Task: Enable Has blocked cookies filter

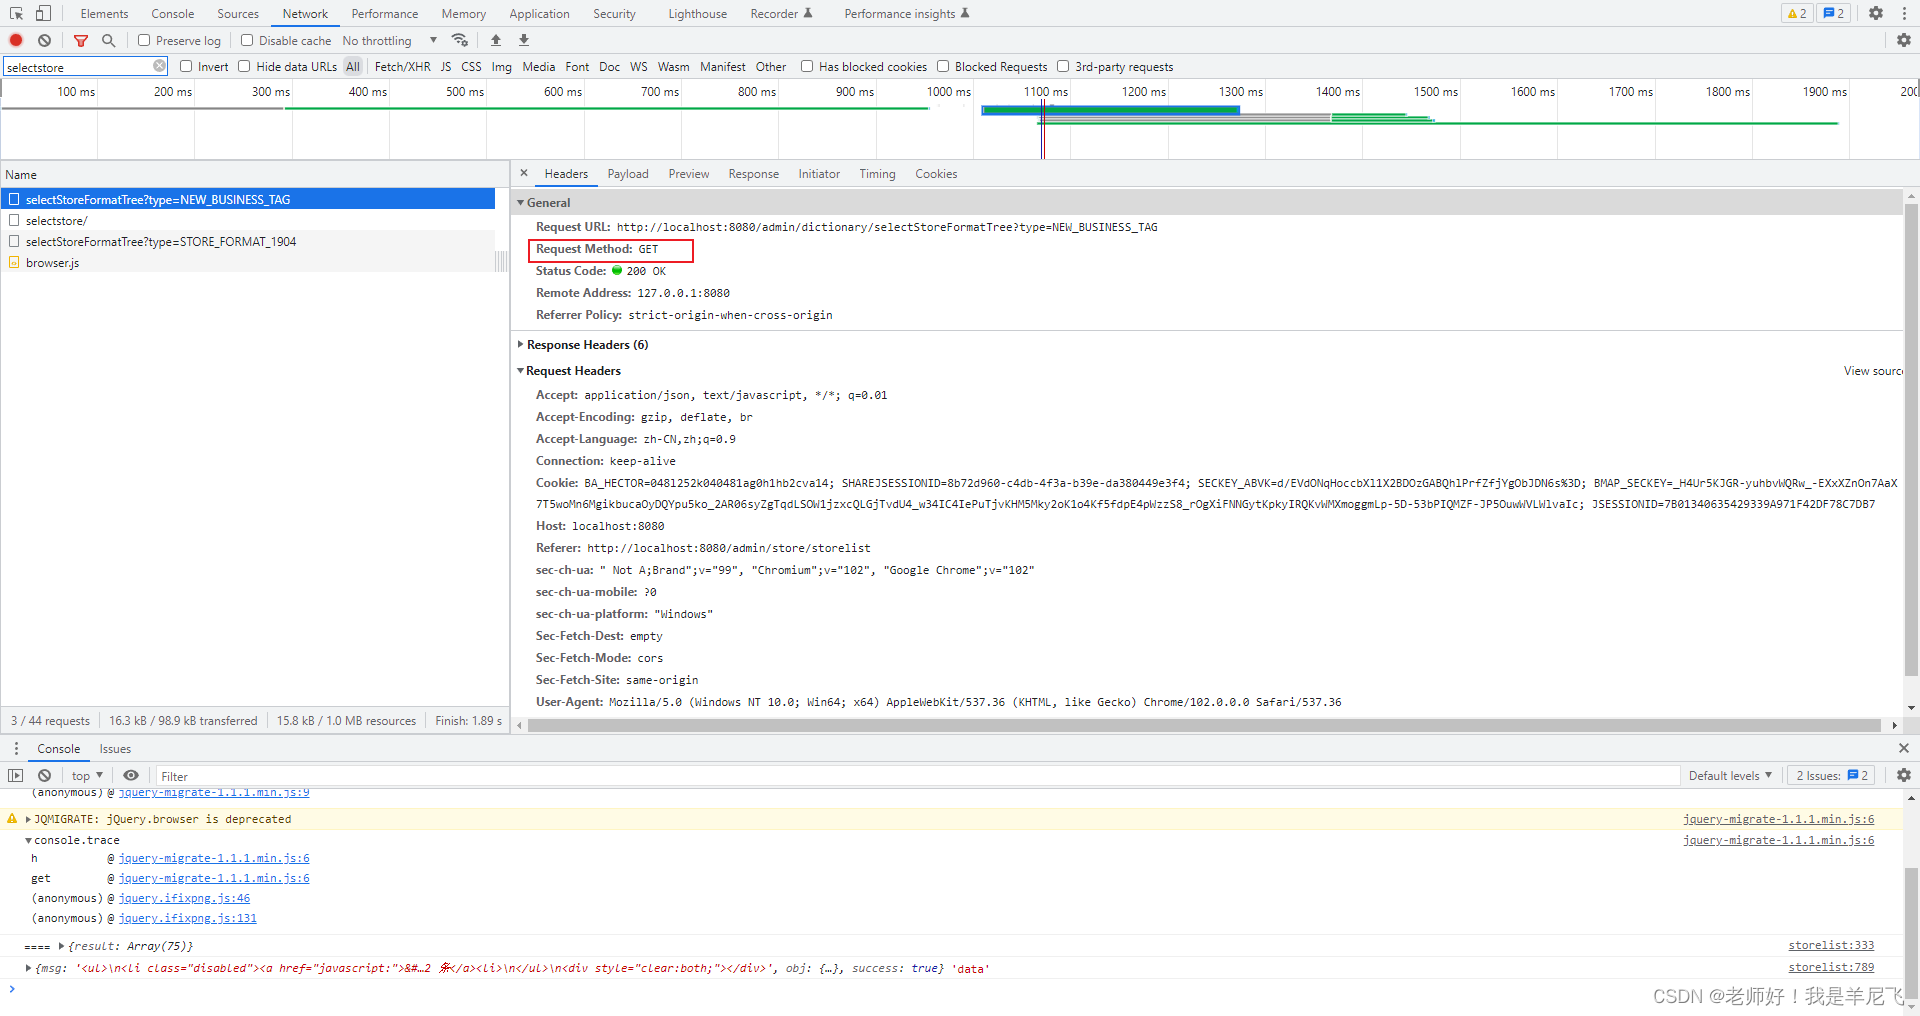Action: (x=807, y=66)
